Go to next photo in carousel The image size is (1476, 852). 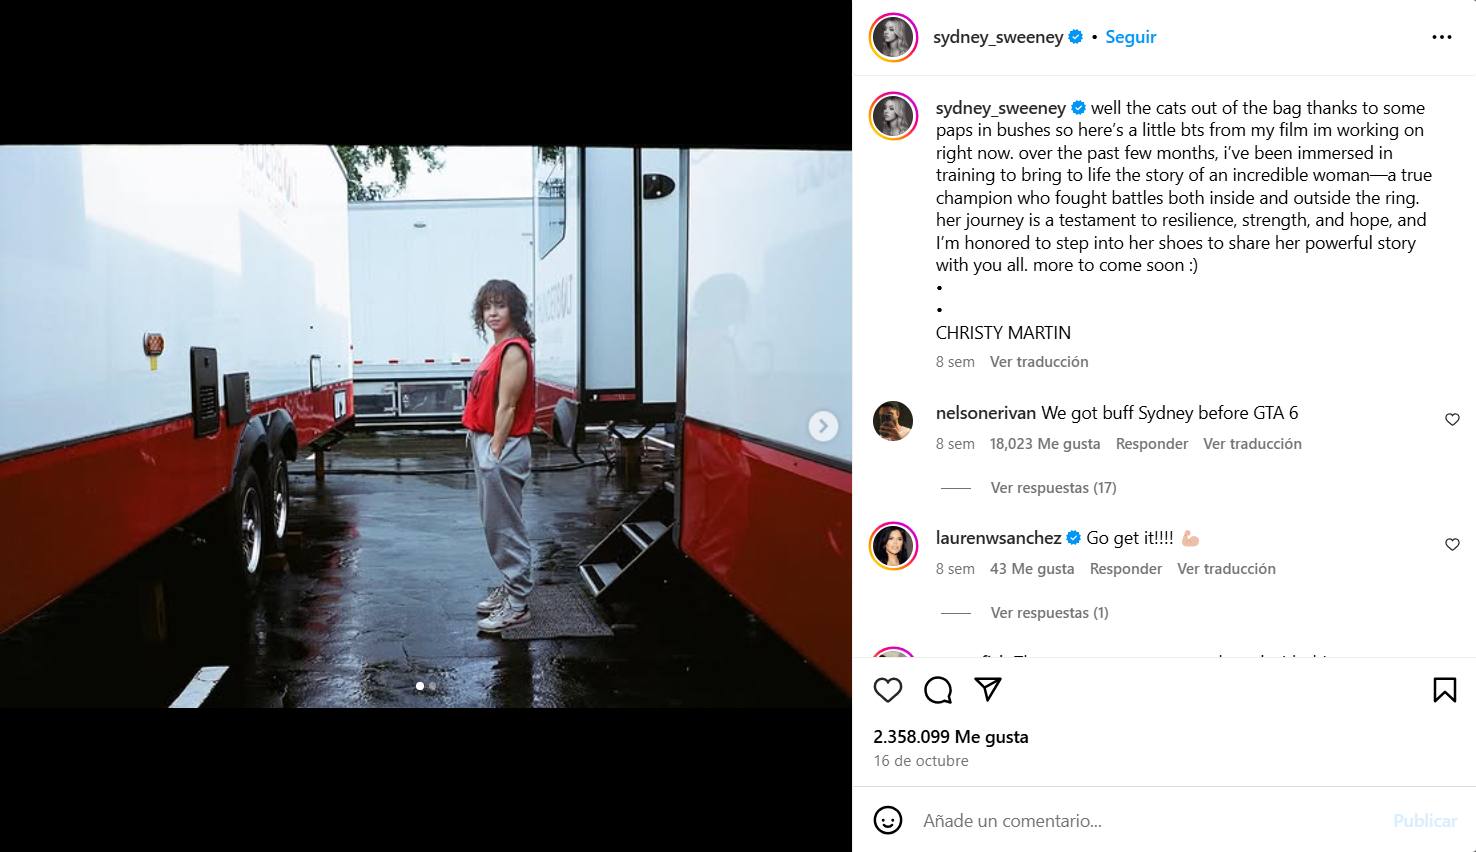[822, 426]
